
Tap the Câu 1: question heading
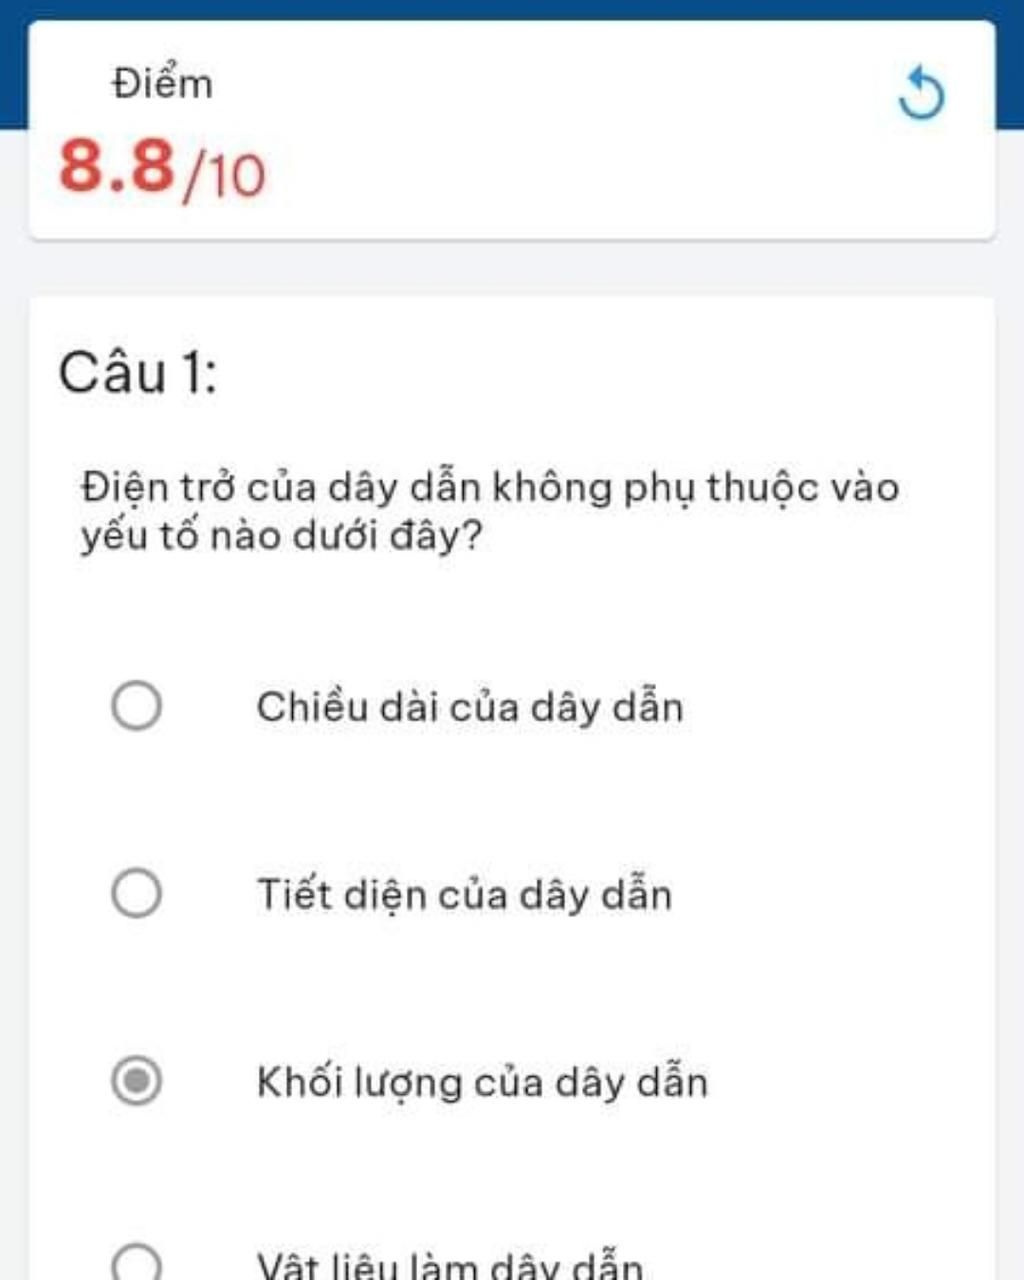pos(137,372)
